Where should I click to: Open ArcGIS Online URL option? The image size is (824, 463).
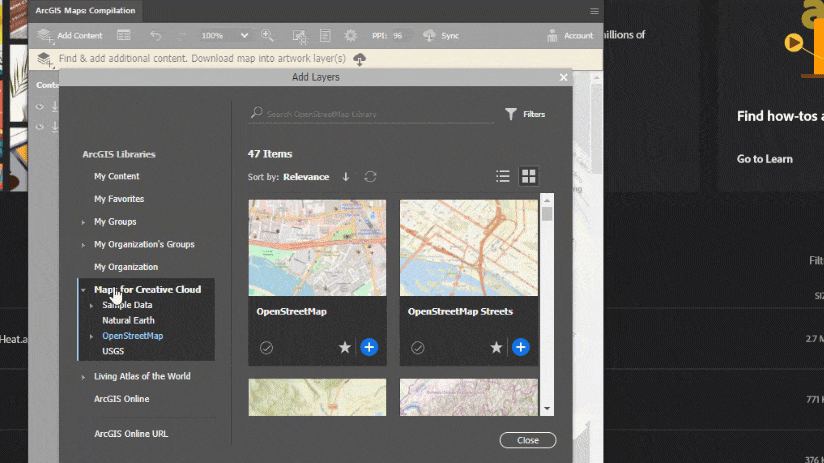(x=131, y=434)
